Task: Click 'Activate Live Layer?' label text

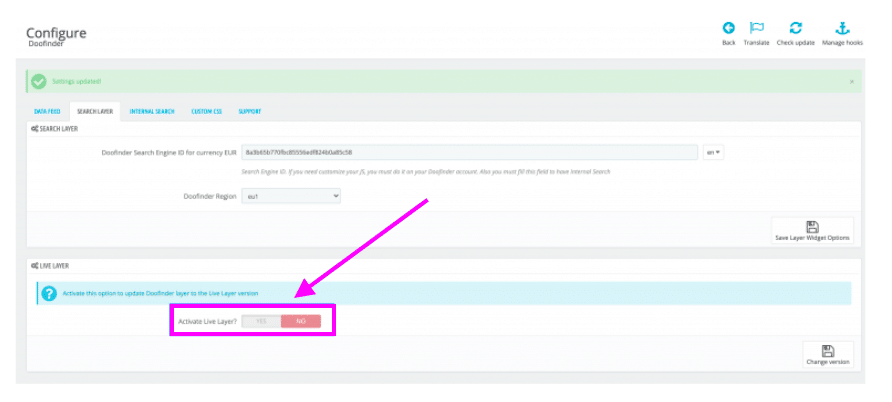Action: 208,321
